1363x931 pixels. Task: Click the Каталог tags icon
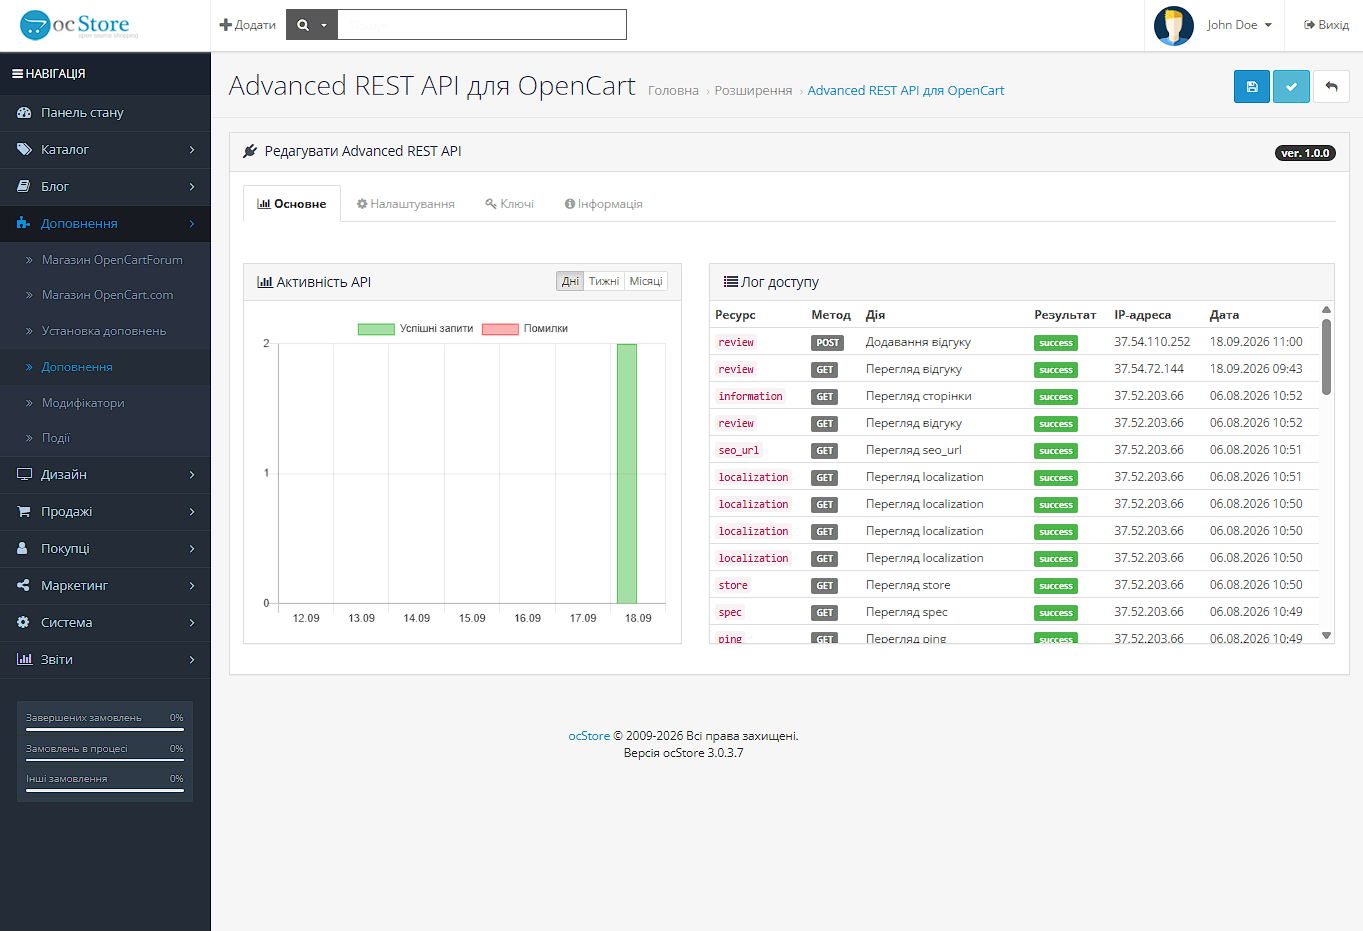pyautogui.click(x=24, y=150)
